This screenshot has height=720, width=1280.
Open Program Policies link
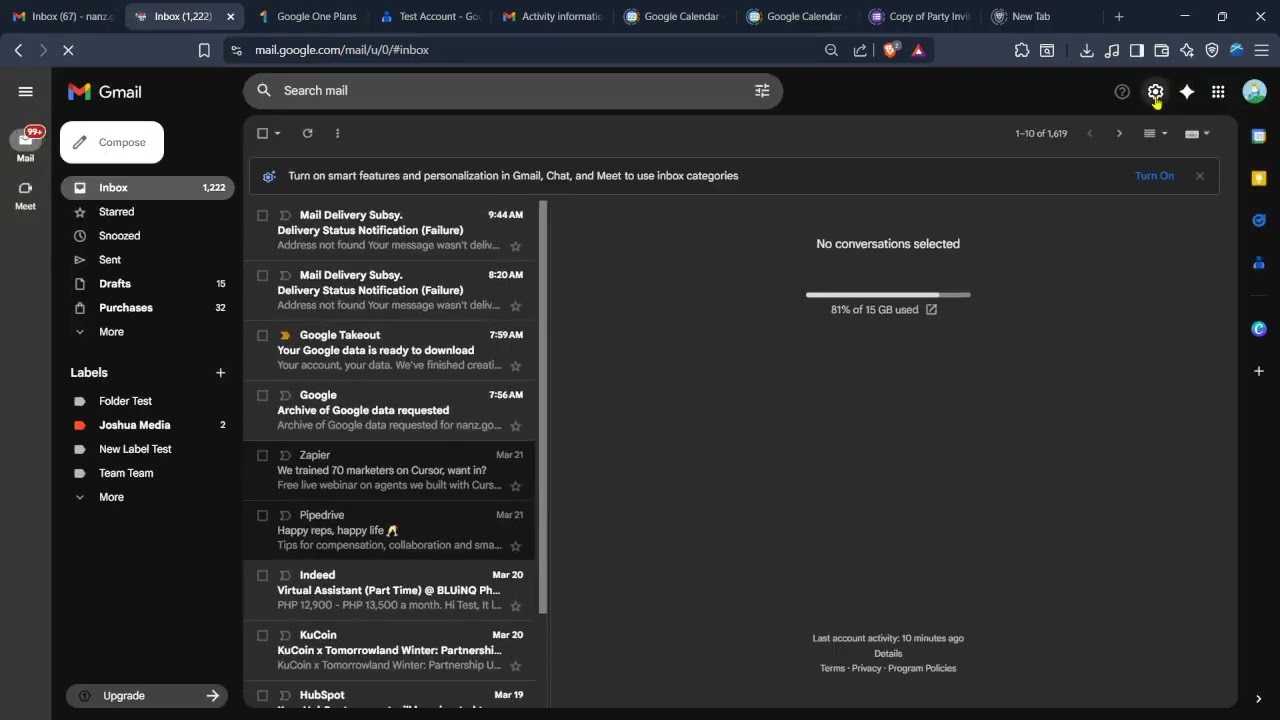[922, 668]
